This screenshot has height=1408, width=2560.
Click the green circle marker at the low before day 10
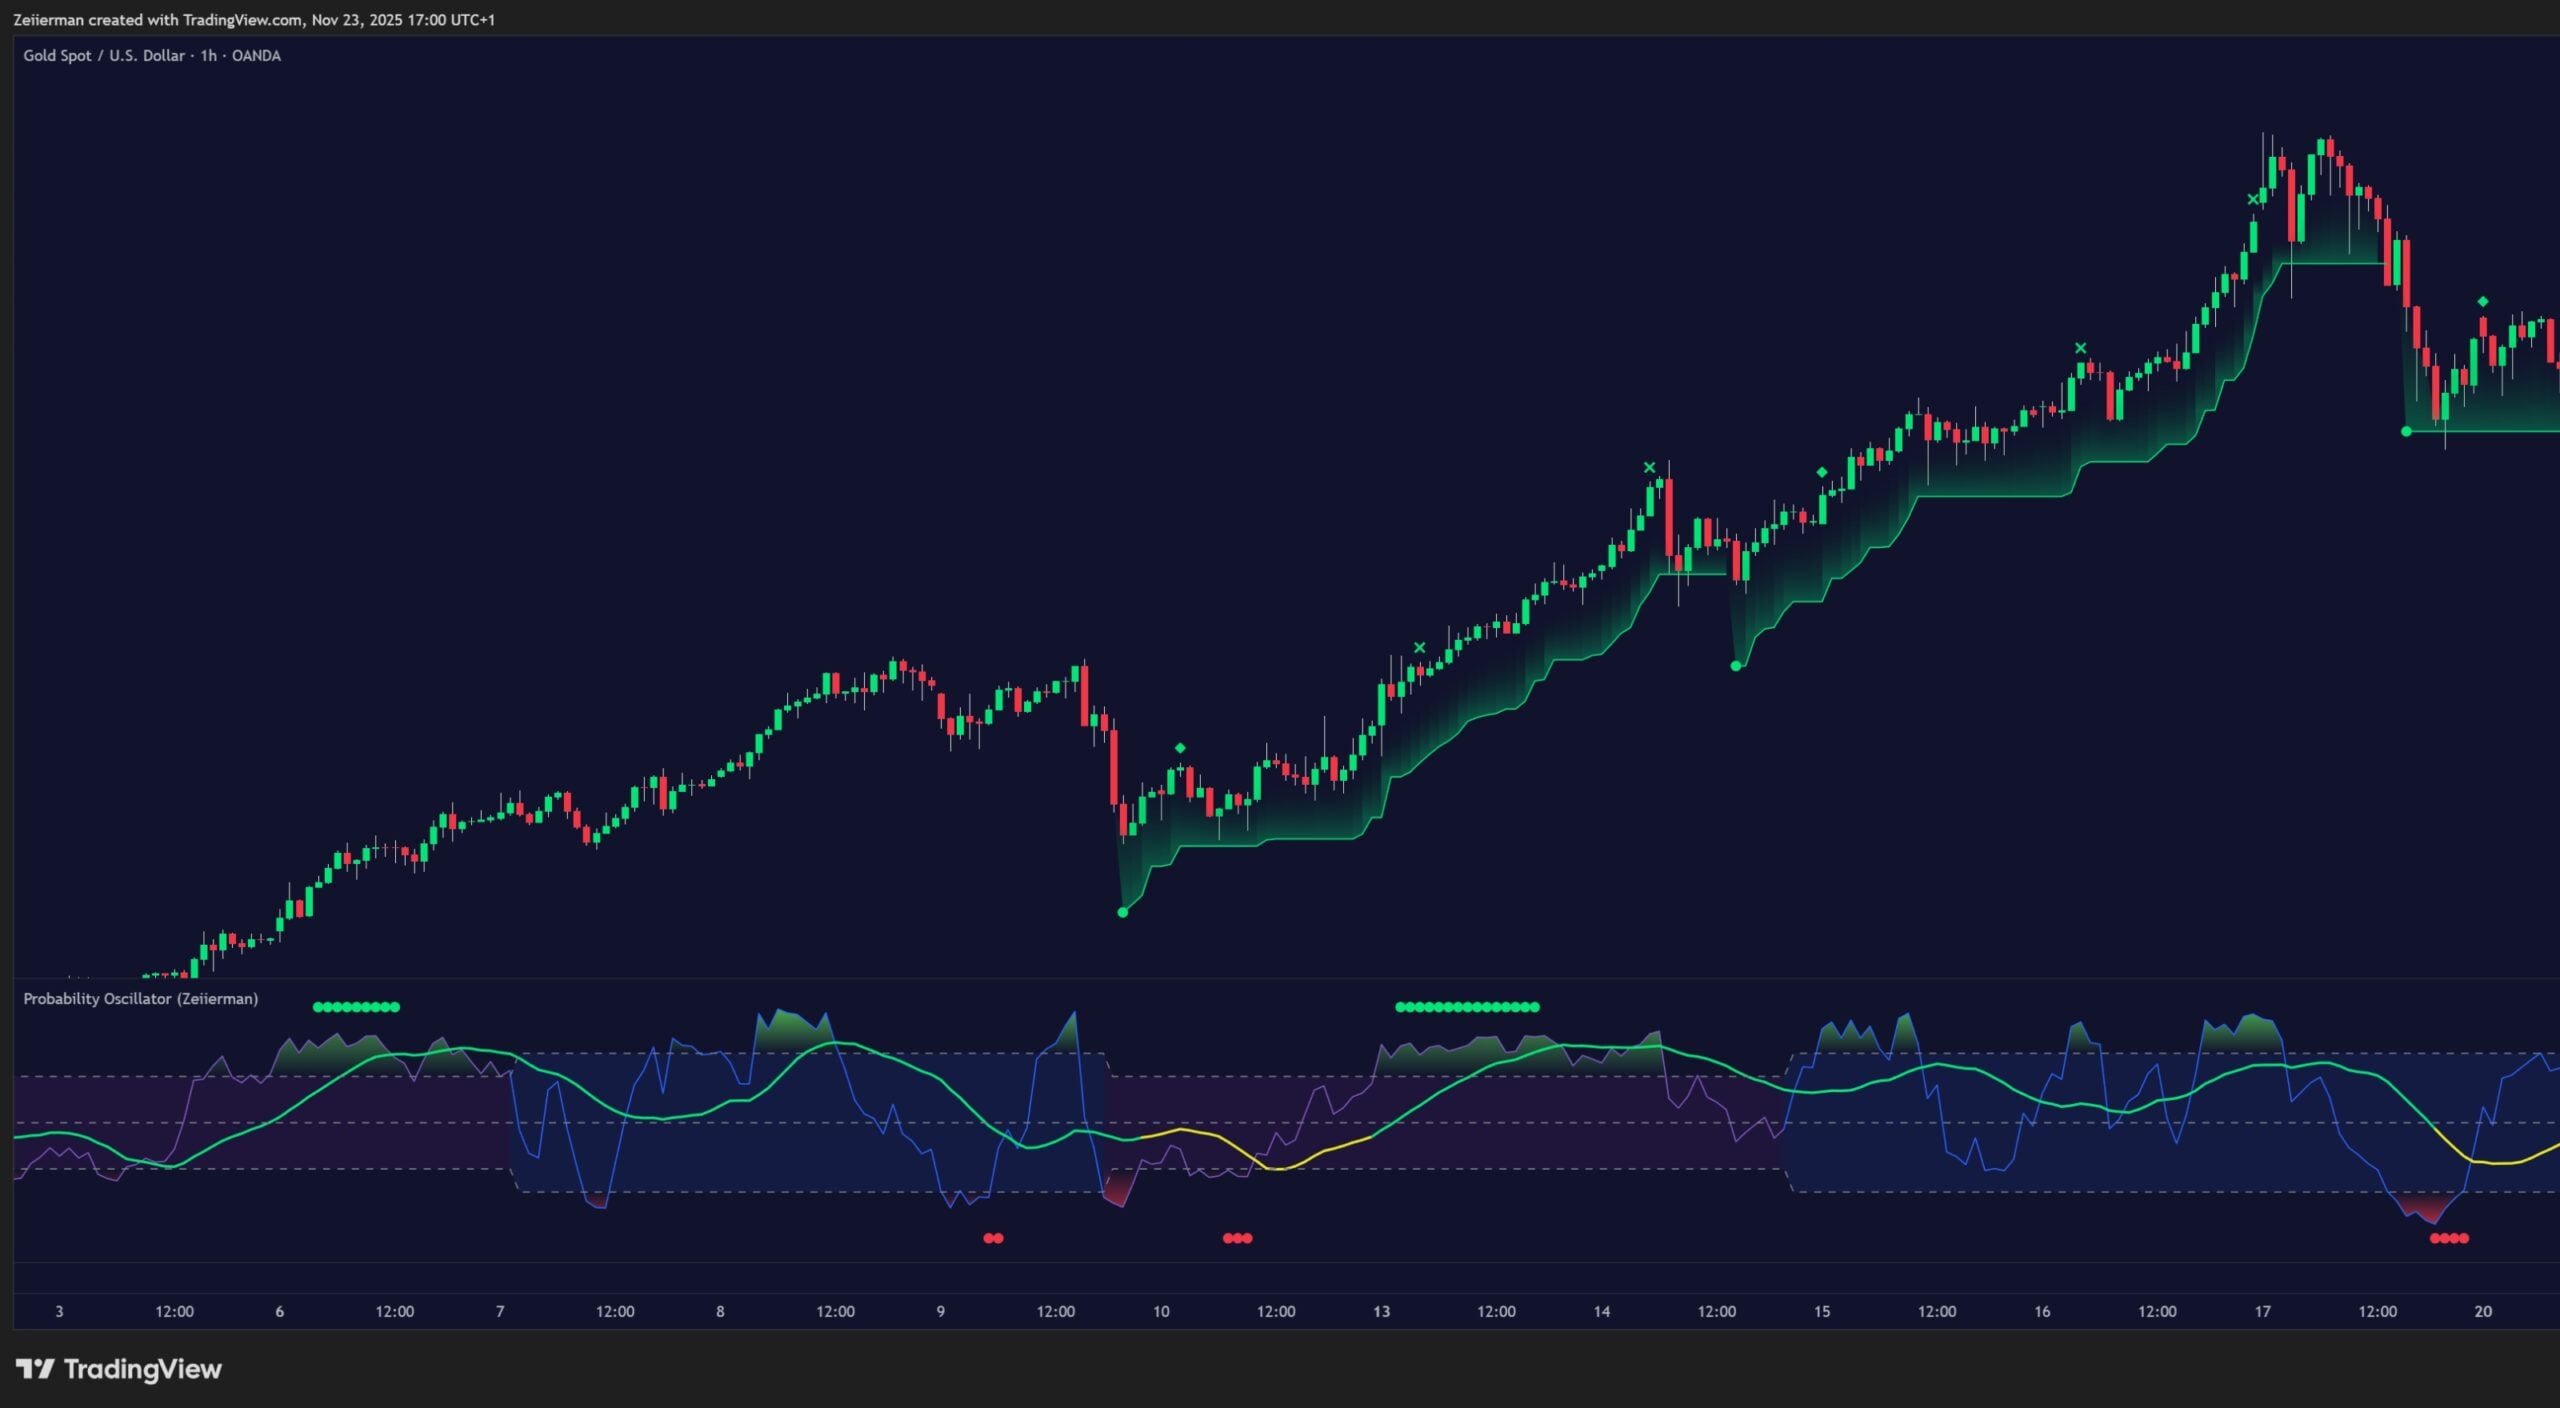(x=1122, y=912)
